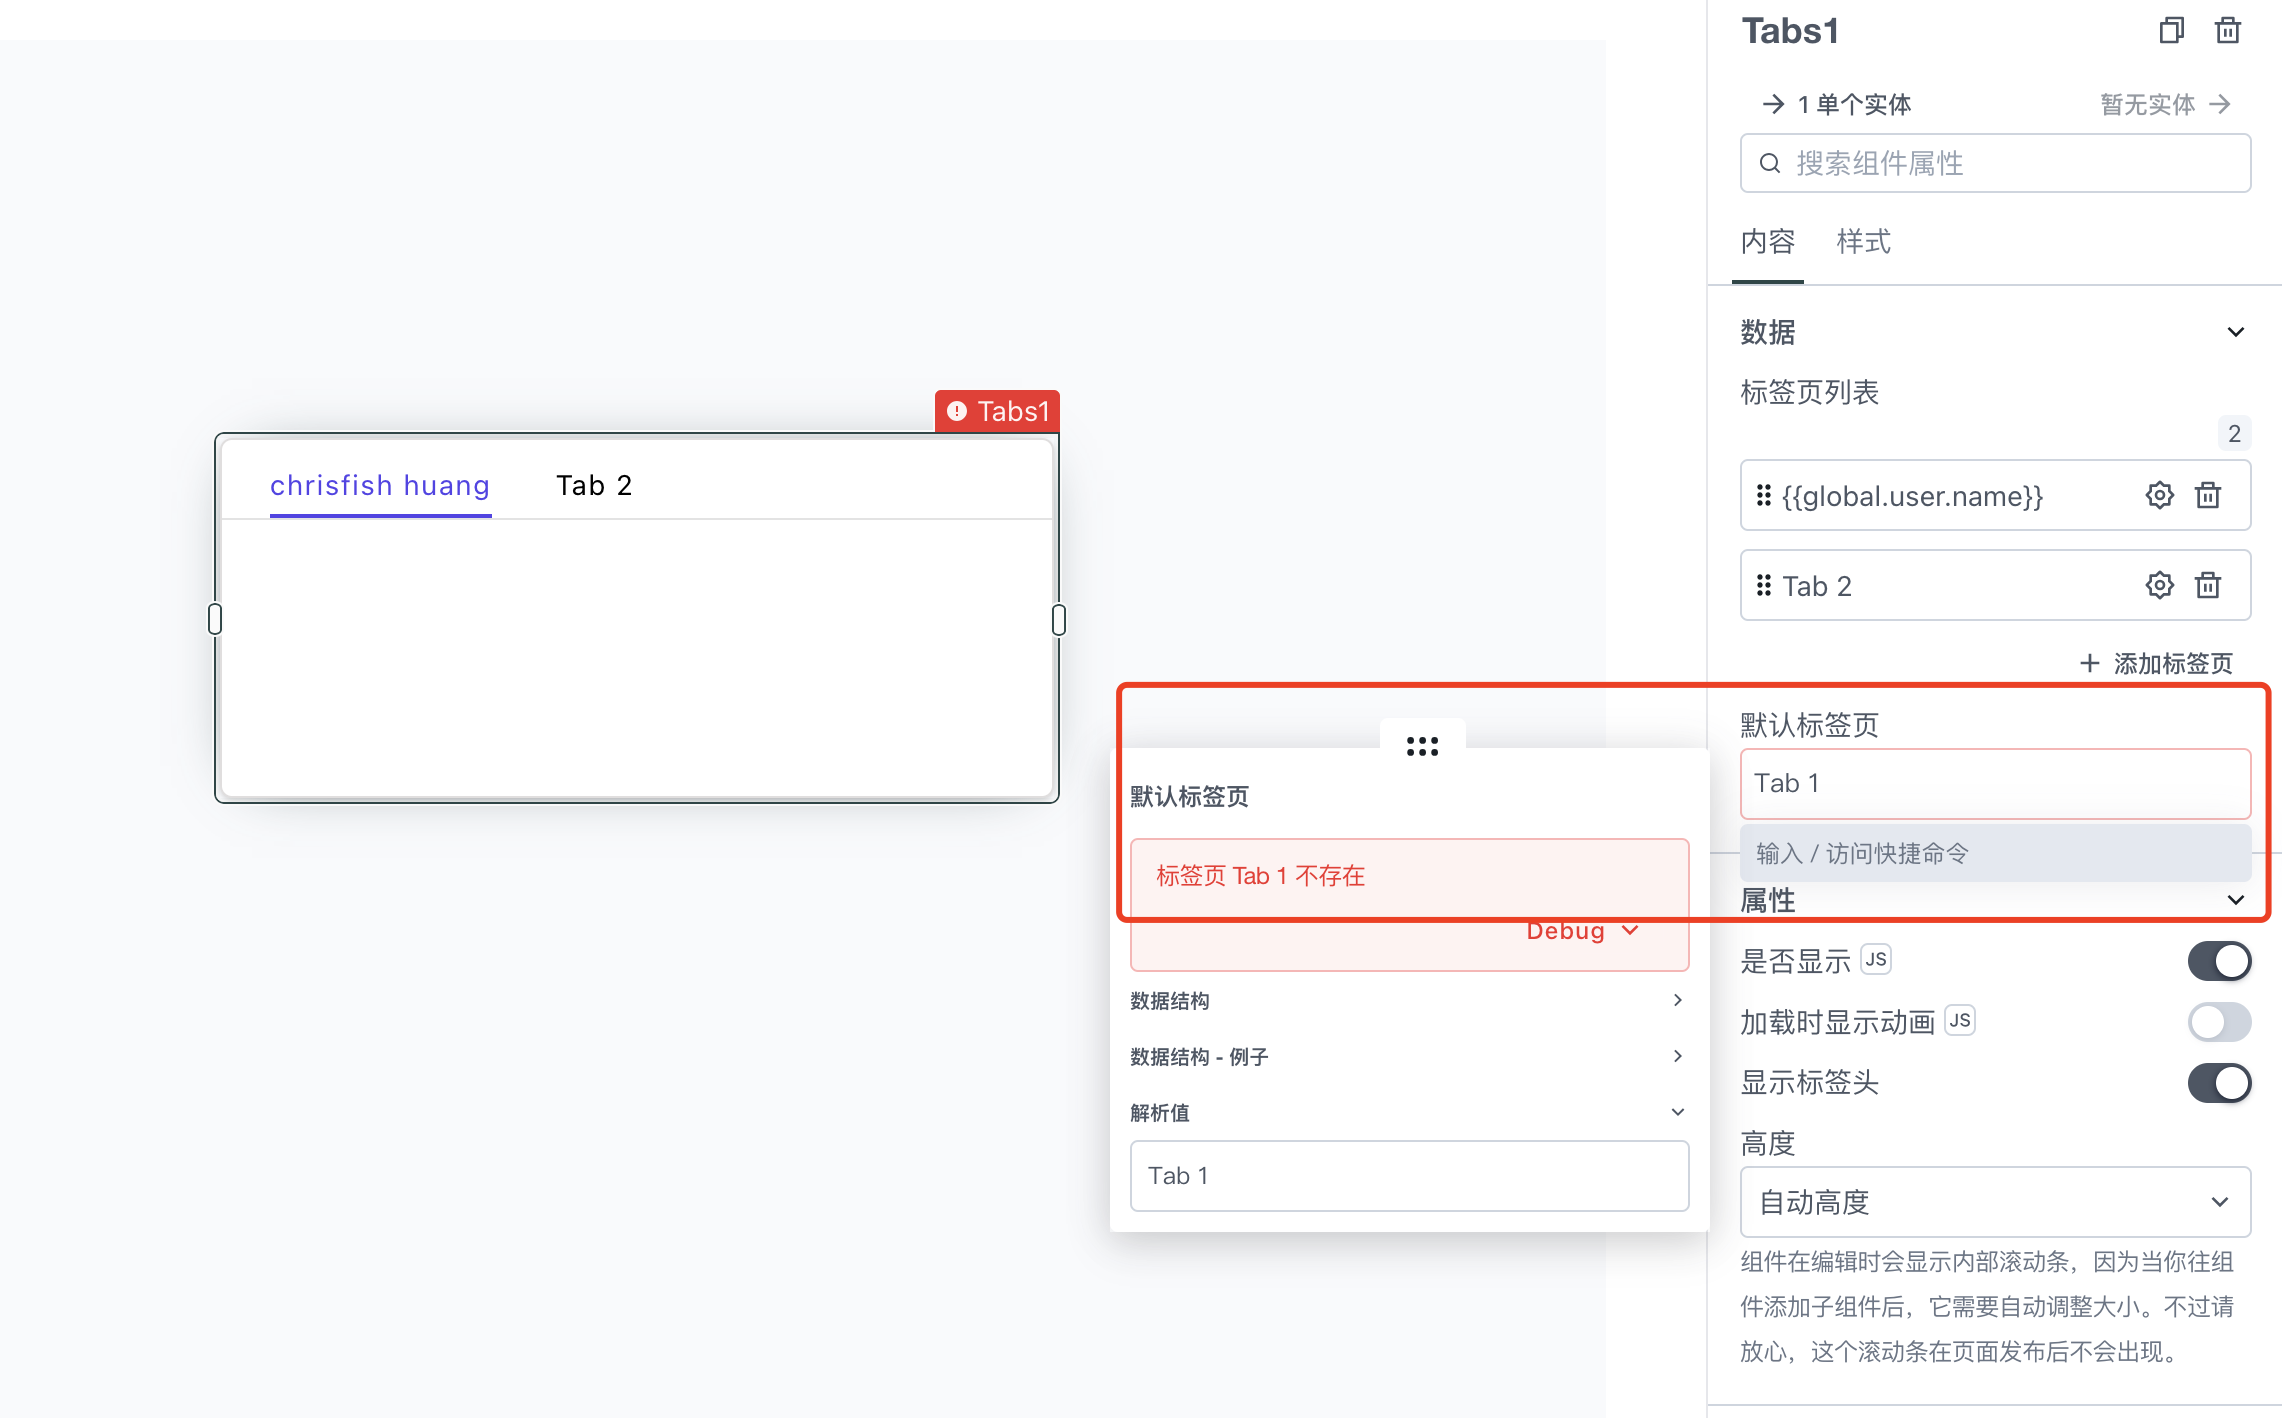The image size is (2282, 1418).
Task: Click the 1 单个实体 link
Action: [1854, 104]
